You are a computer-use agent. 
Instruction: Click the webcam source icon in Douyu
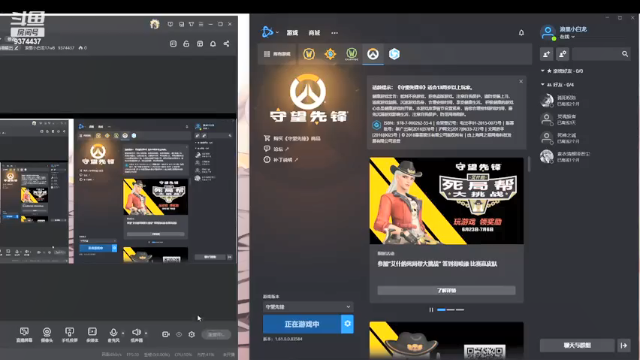(47, 335)
